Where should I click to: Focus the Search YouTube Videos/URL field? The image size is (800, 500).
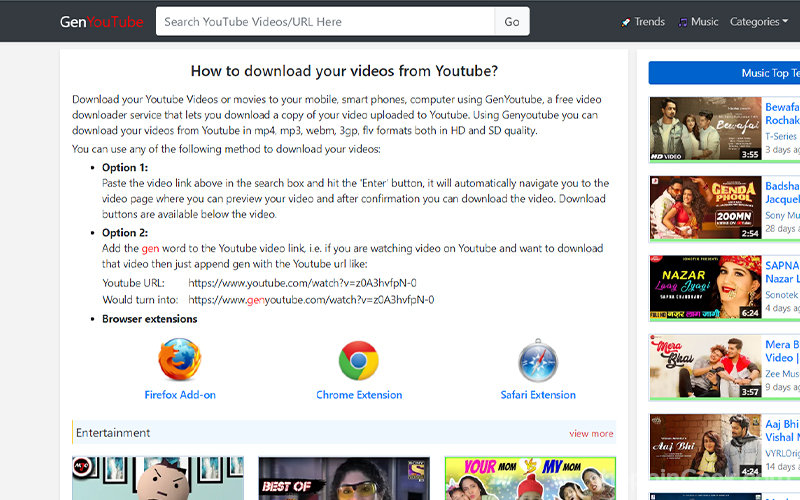point(325,21)
